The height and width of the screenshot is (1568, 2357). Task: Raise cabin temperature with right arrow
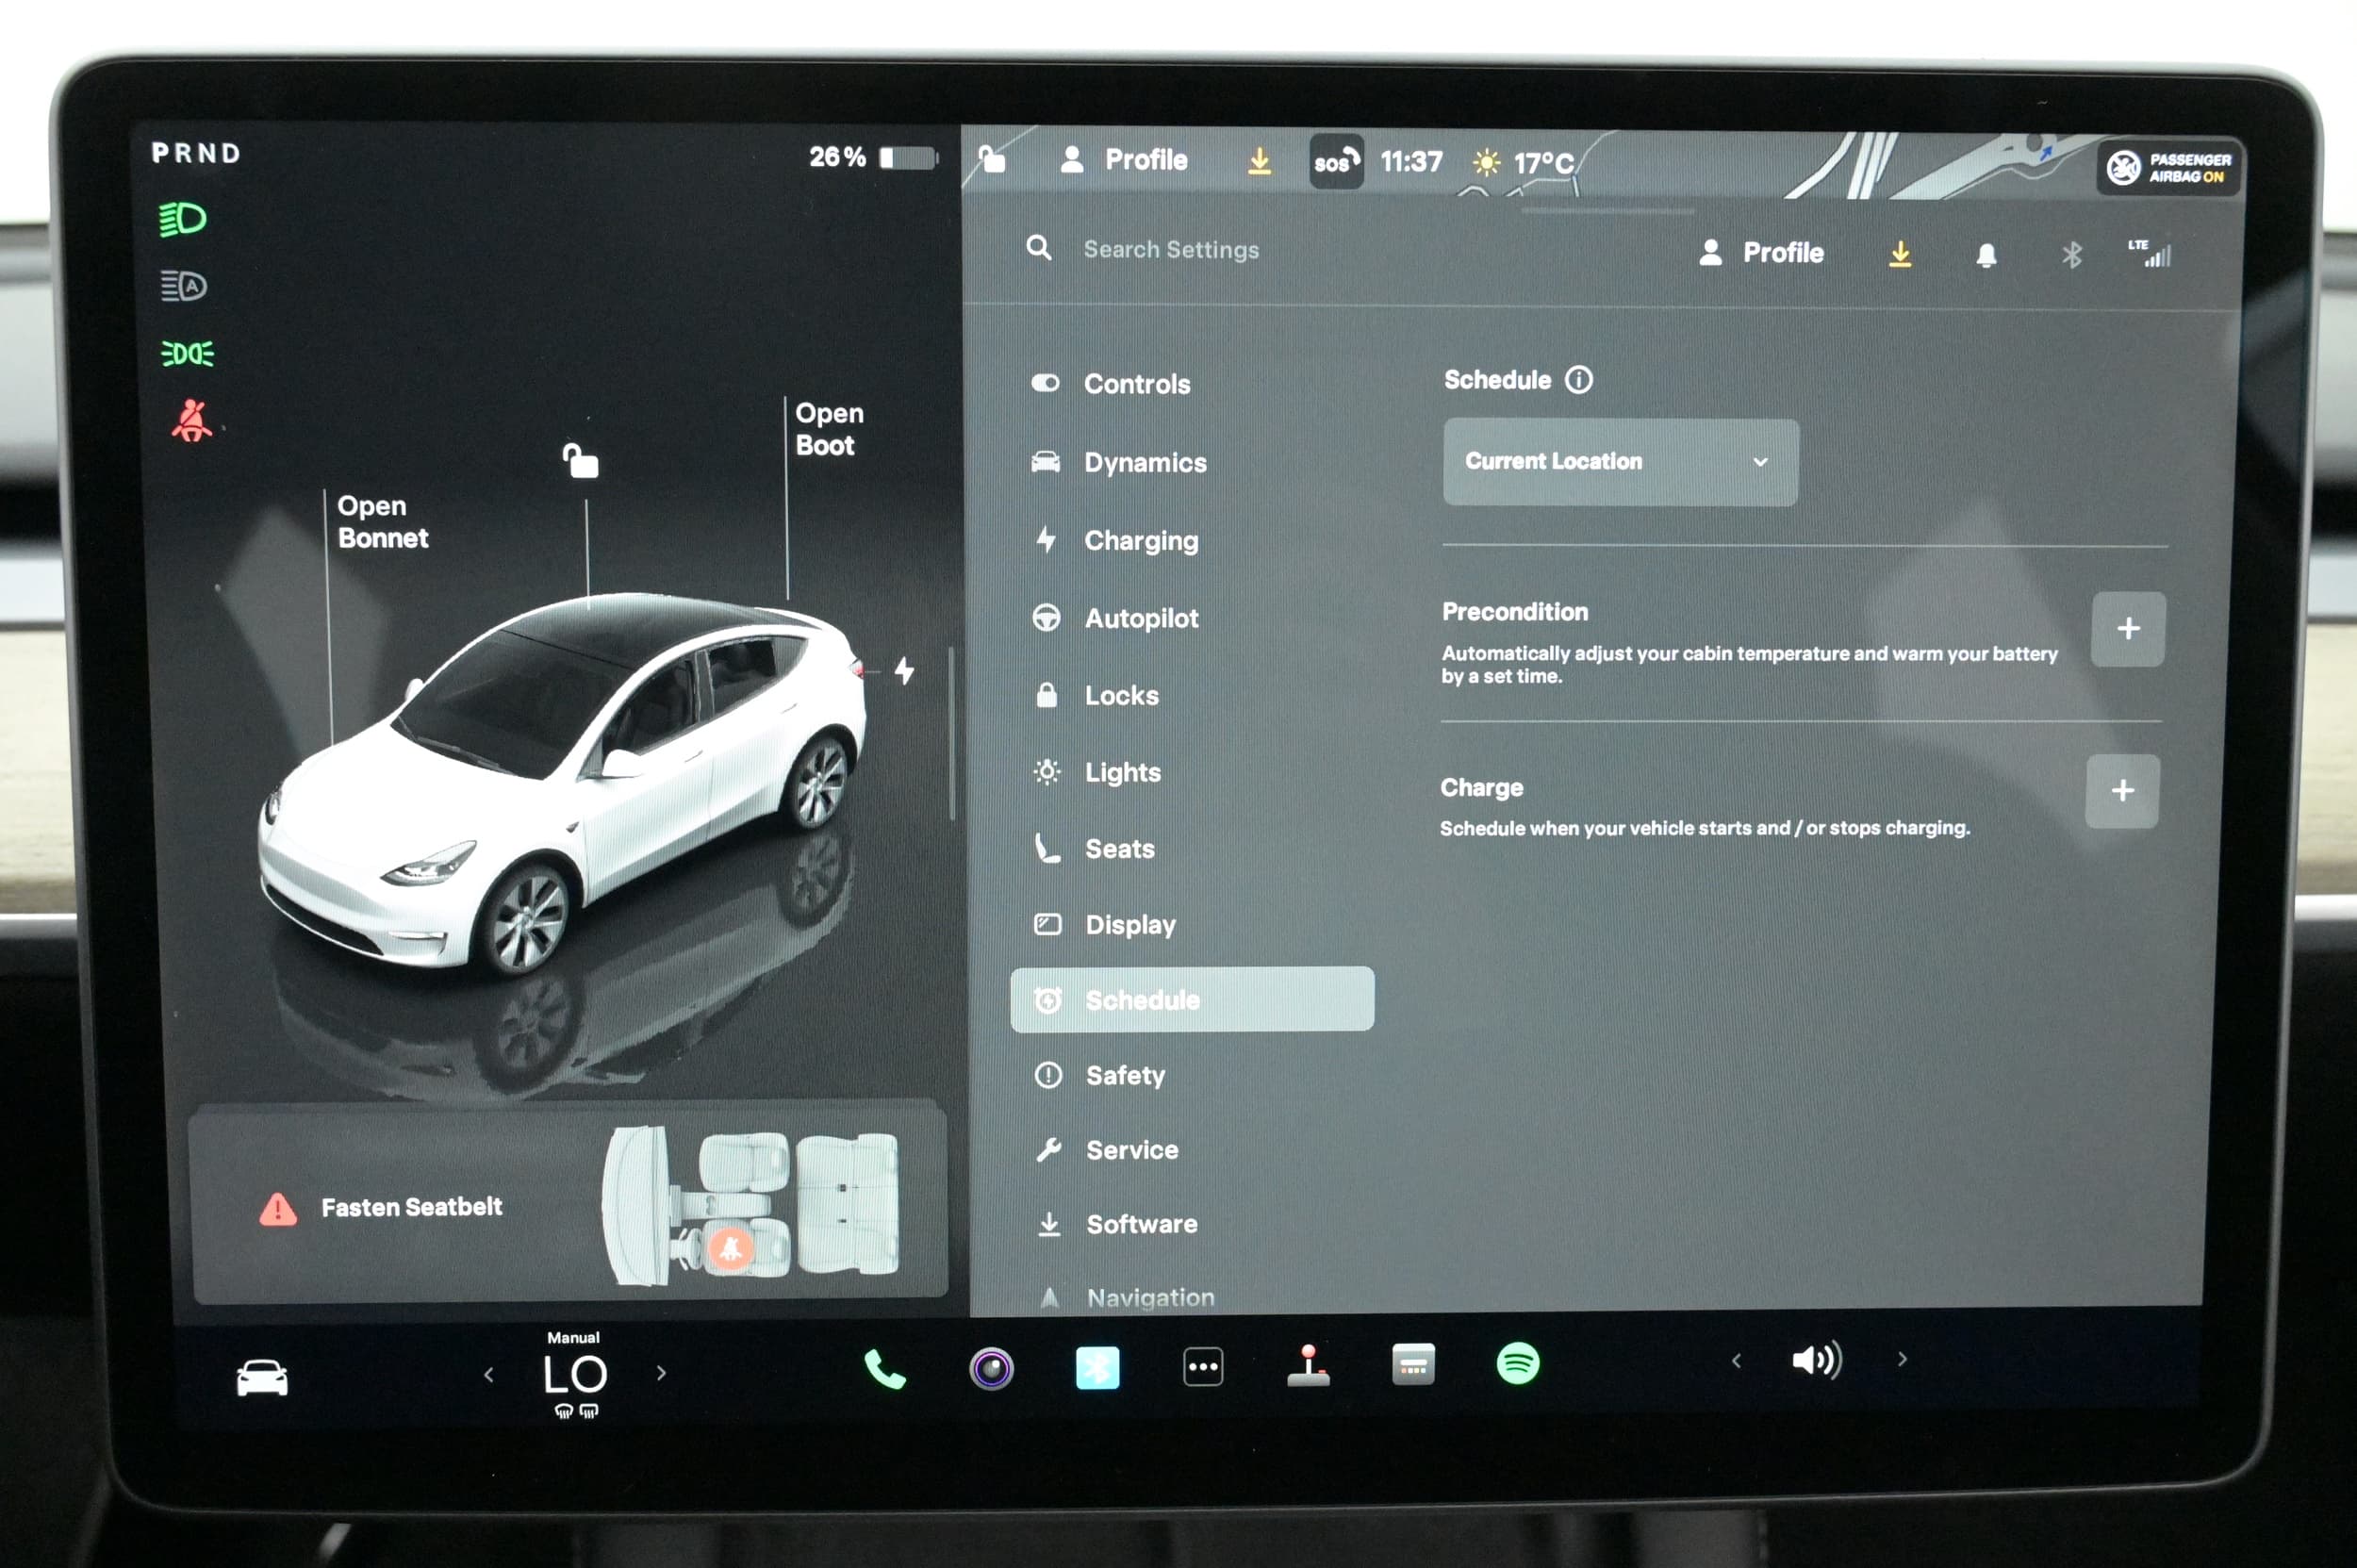coord(661,1373)
